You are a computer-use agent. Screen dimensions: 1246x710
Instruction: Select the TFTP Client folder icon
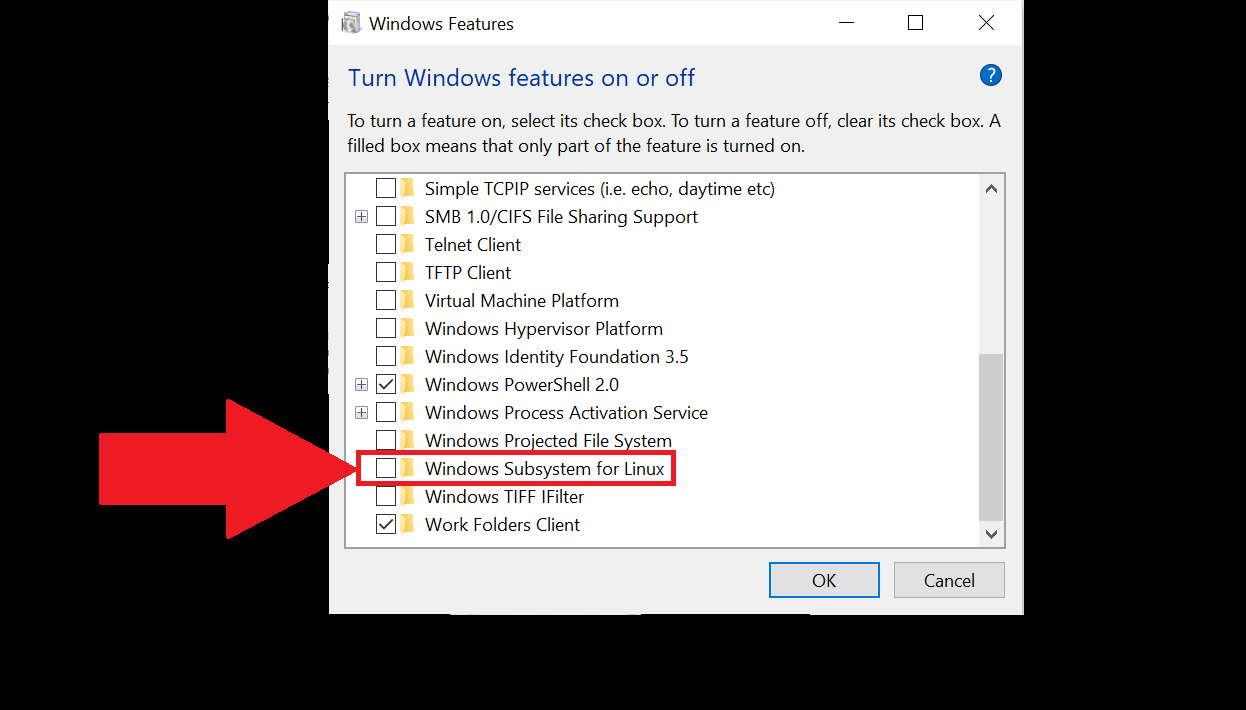coord(408,273)
